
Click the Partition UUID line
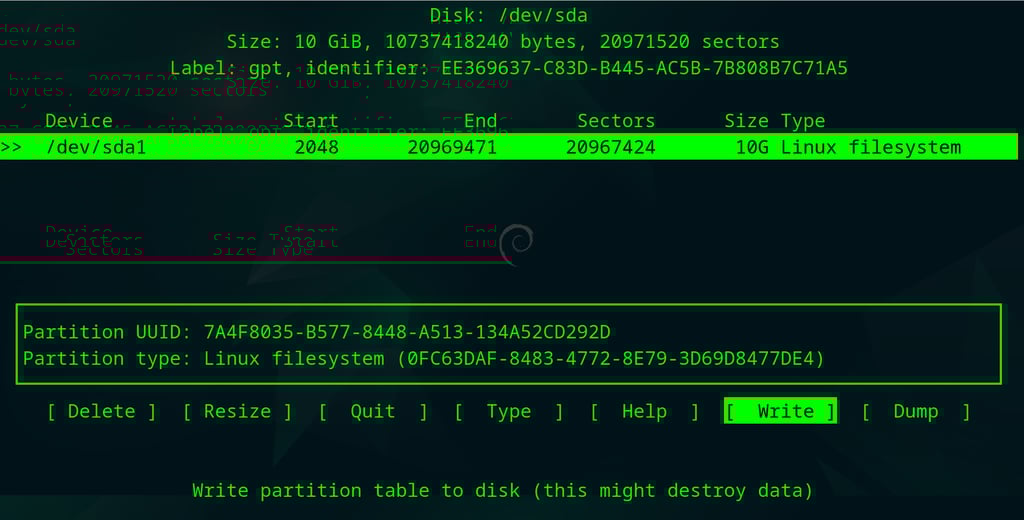click(x=317, y=332)
